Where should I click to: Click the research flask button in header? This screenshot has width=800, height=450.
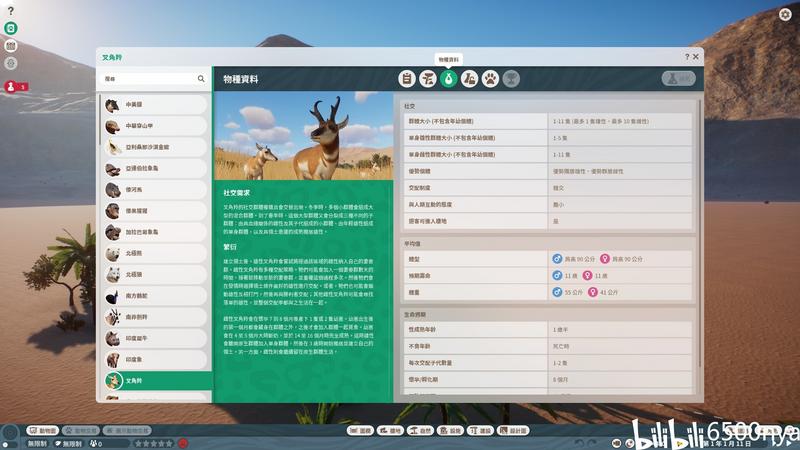pyautogui.click(x=679, y=79)
